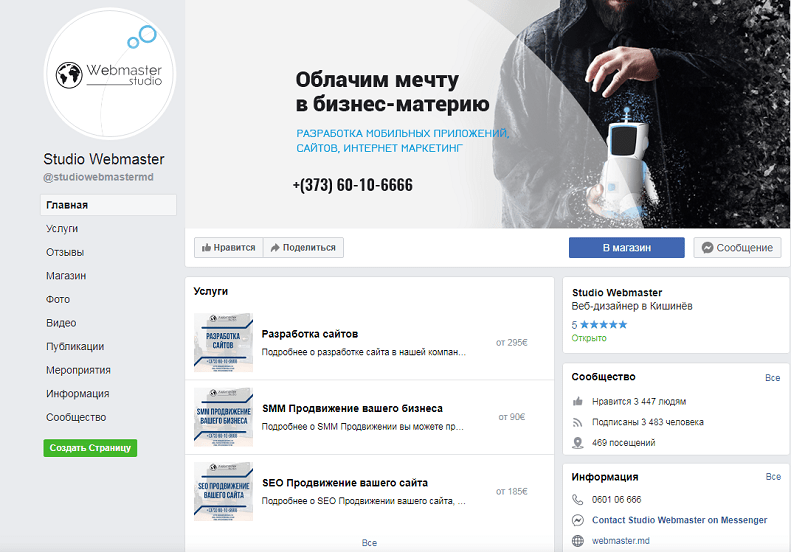Switch to the Отзывы sidebar tab
Viewport: 791px width, 552px height.
point(65,252)
